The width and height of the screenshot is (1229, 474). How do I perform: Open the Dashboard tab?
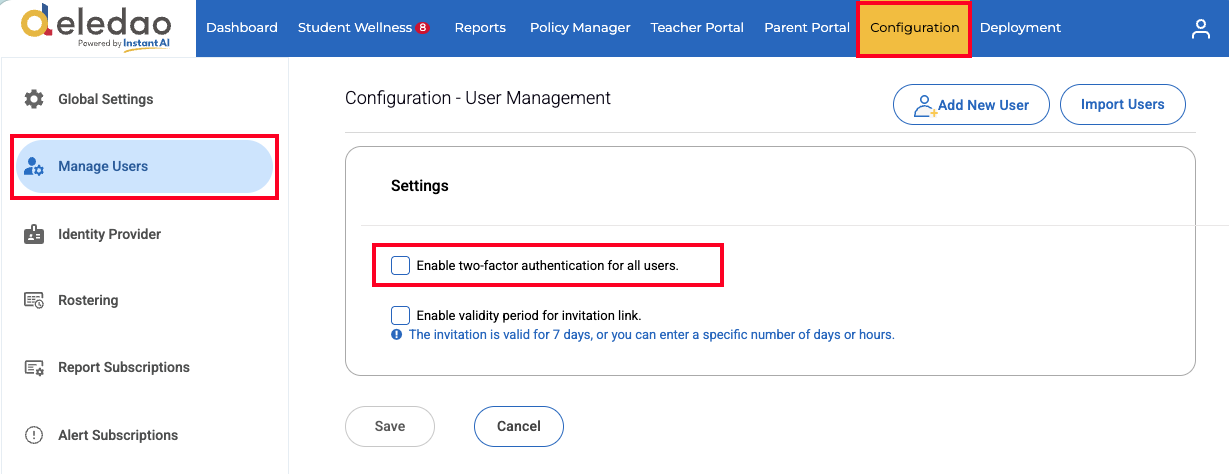(x=242, y=28)
